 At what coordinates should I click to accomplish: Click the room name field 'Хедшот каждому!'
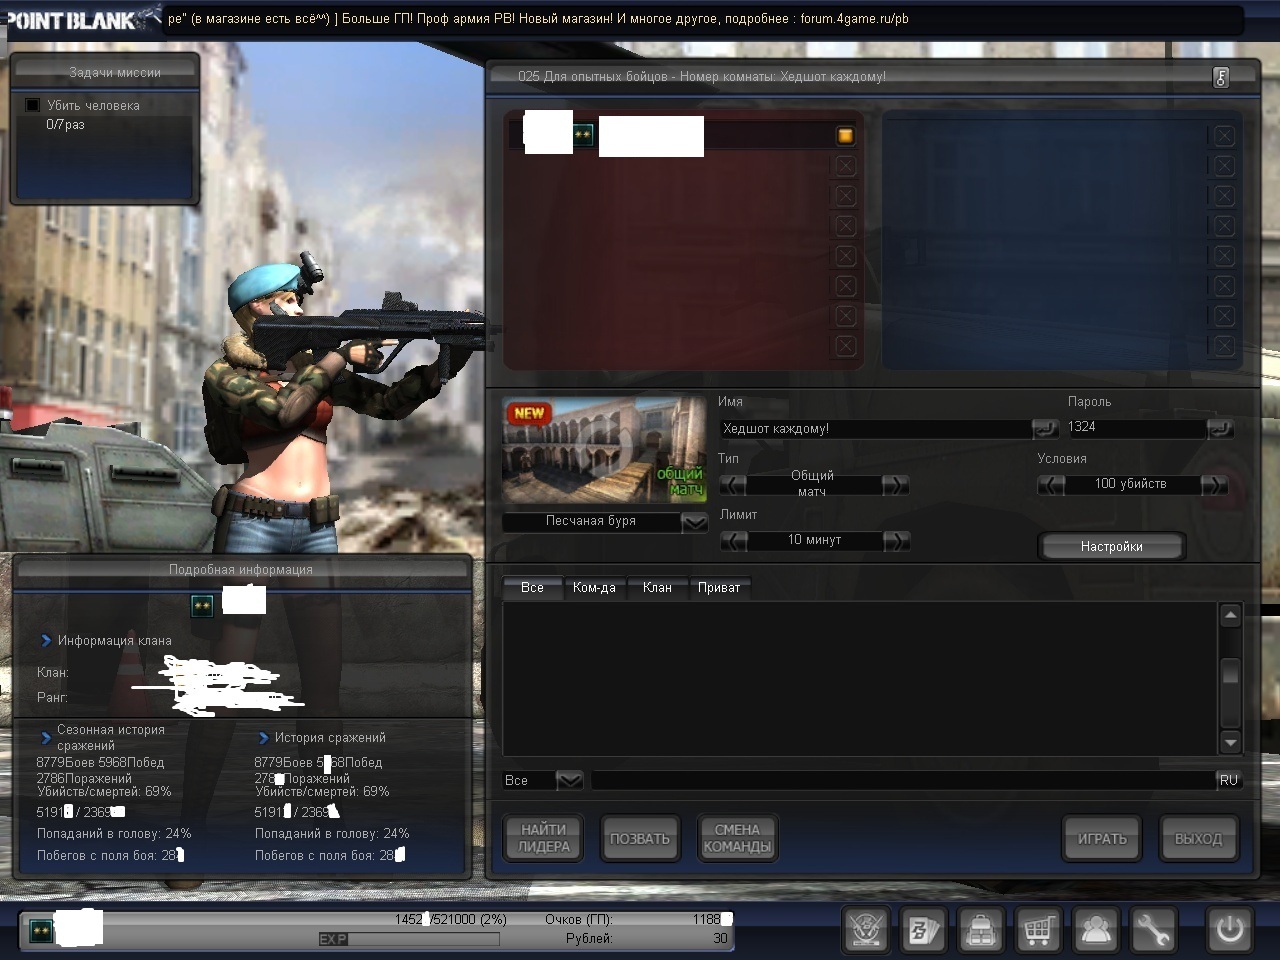(875, 429)
